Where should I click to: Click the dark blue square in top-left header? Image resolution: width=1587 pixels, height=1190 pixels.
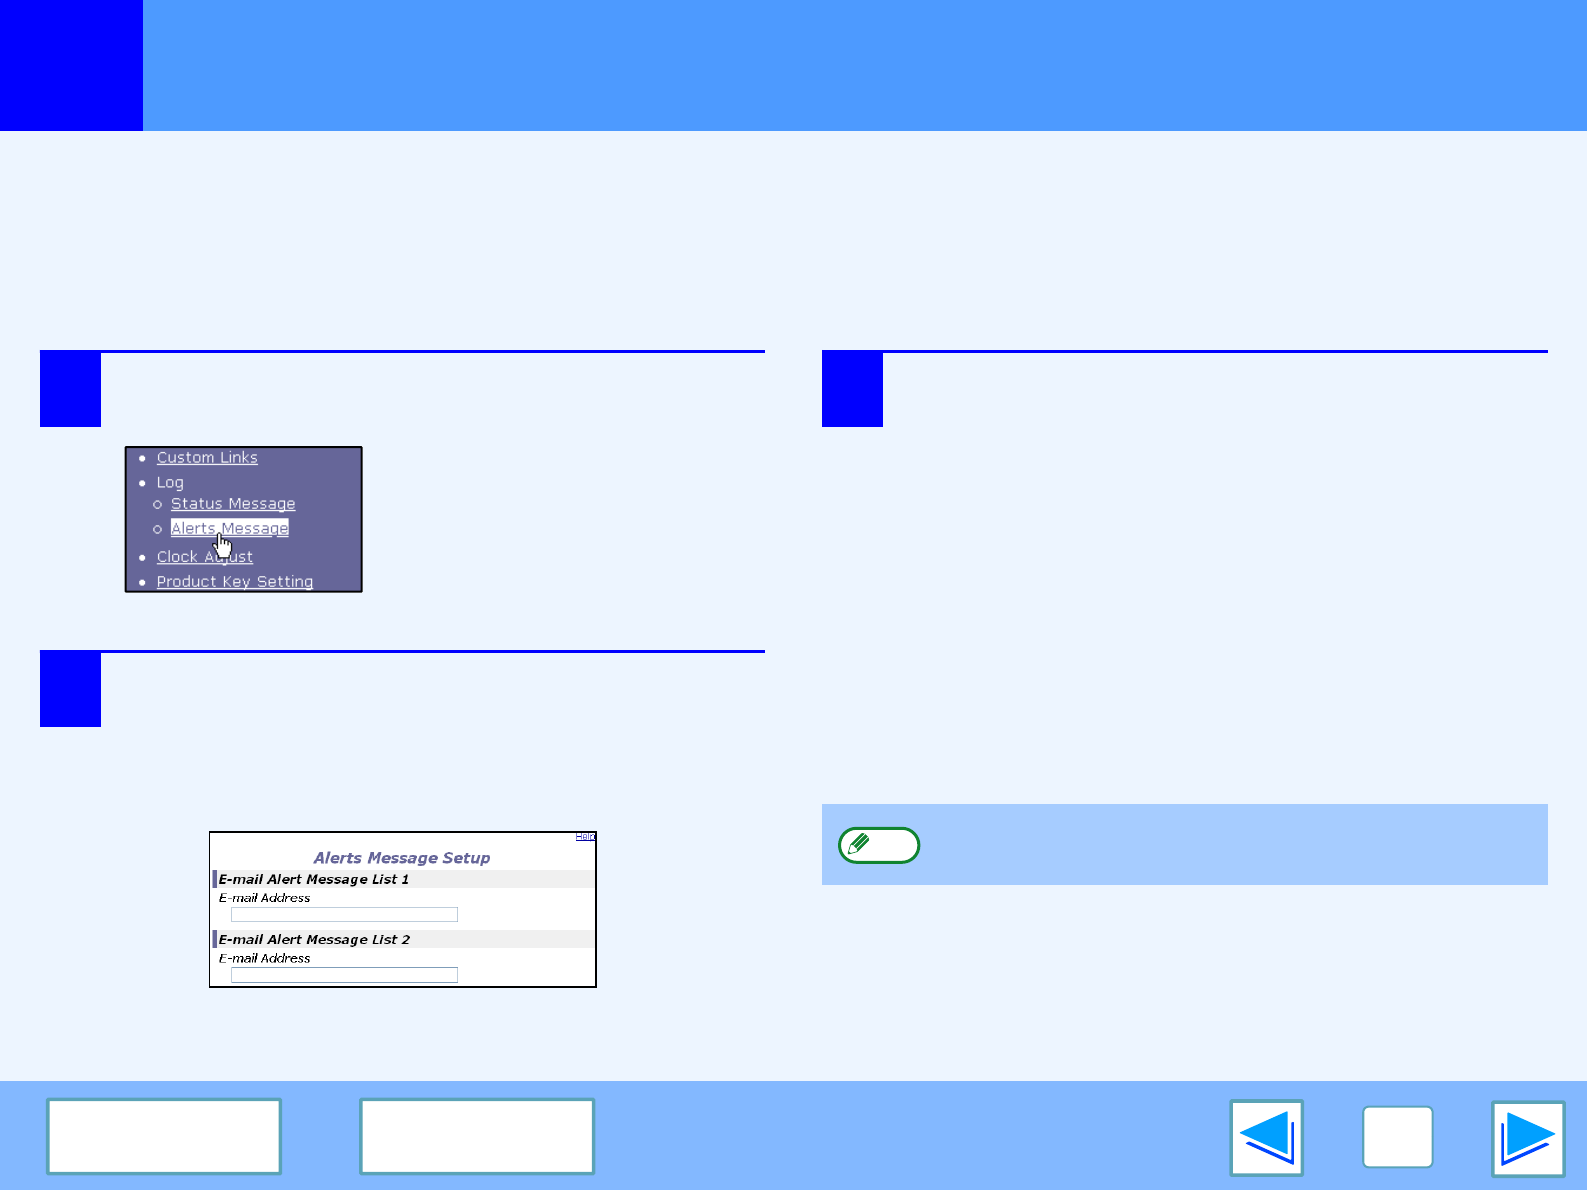click(x=71, y=65)
